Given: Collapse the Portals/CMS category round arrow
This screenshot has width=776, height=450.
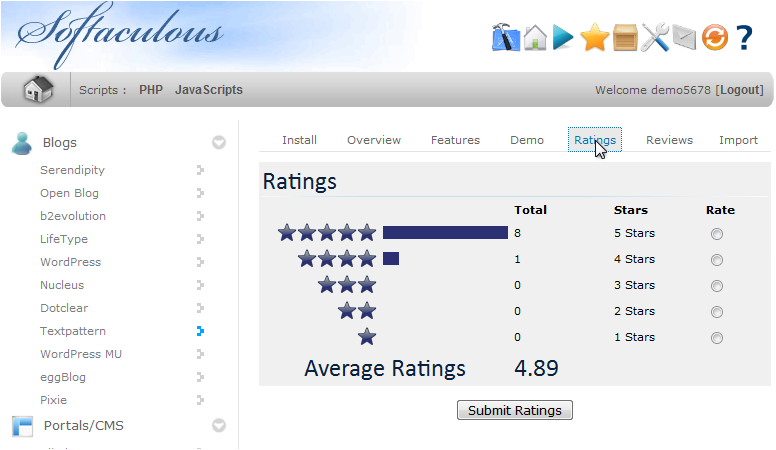Looking at the screenshot, I should (219, 426).
